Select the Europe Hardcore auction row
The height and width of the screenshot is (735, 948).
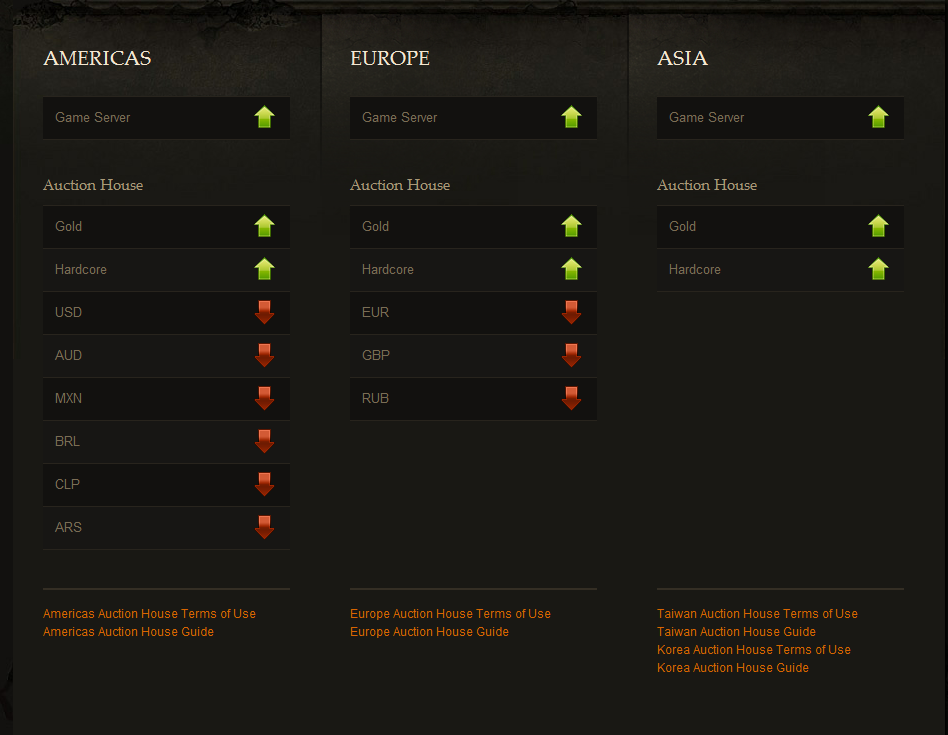click(473, 269)
